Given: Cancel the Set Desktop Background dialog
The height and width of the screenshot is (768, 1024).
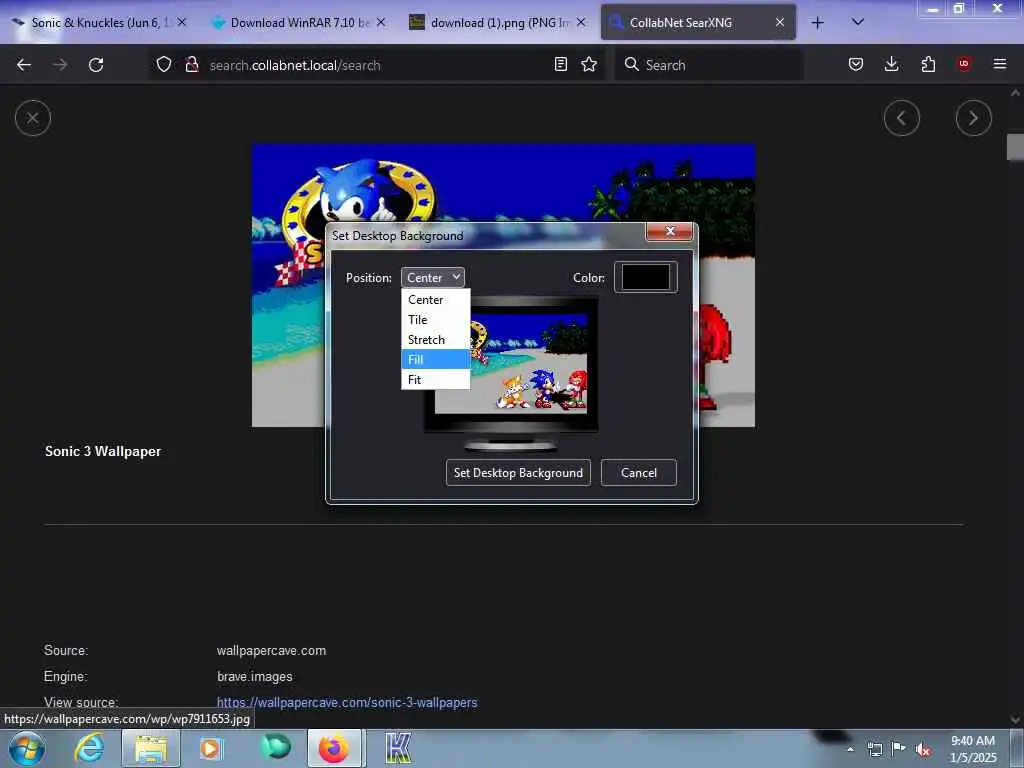Looking at the screenshot, I should [x=639, y=473].
